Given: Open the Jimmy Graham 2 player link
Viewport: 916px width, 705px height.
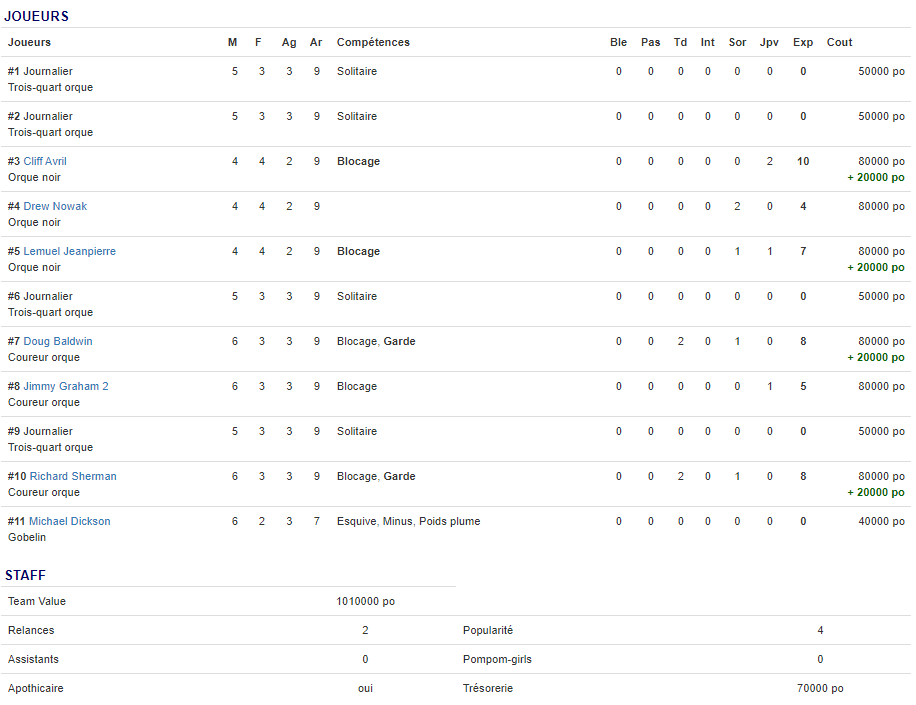Looking at the screenshot, I should click(66, 386).
